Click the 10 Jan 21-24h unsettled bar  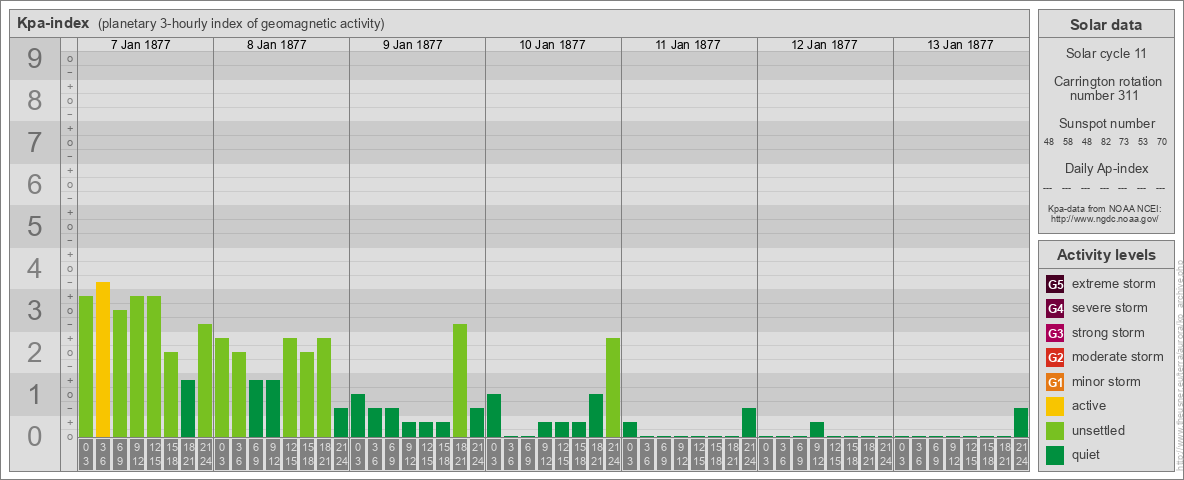[613, 387]
